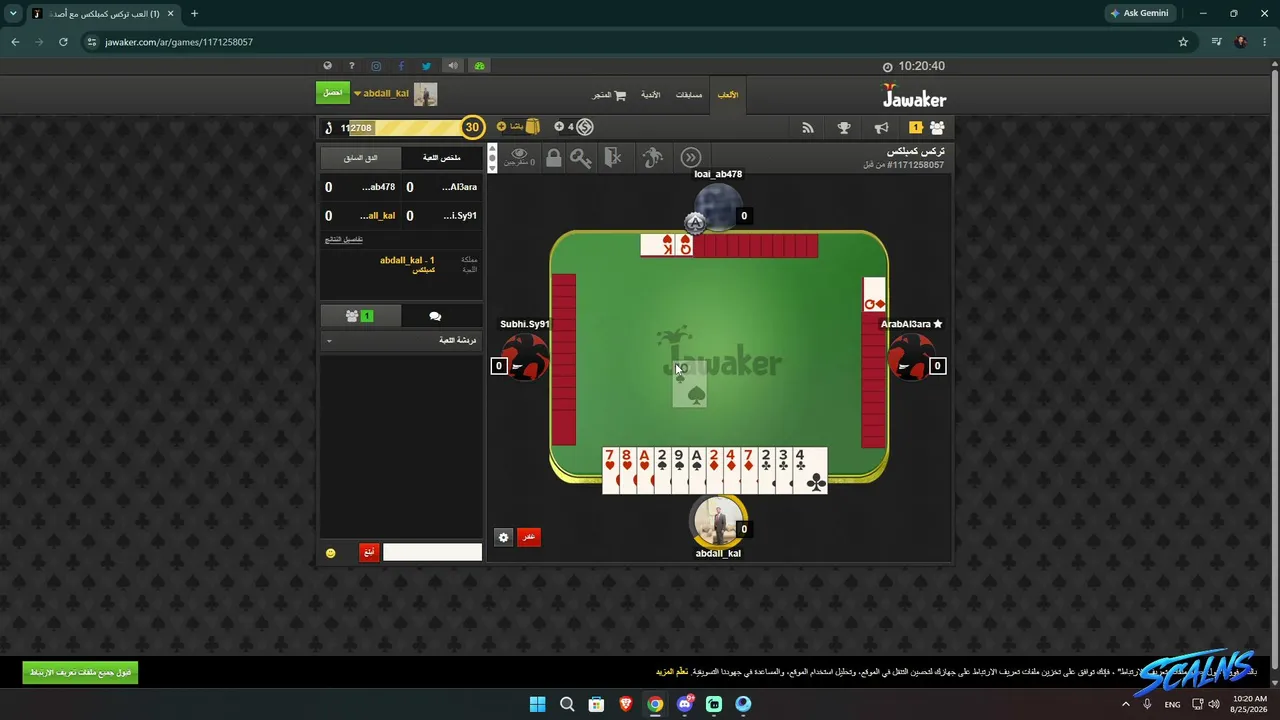Click the language globe icon
1280x720 pixels.
point(327,66)
